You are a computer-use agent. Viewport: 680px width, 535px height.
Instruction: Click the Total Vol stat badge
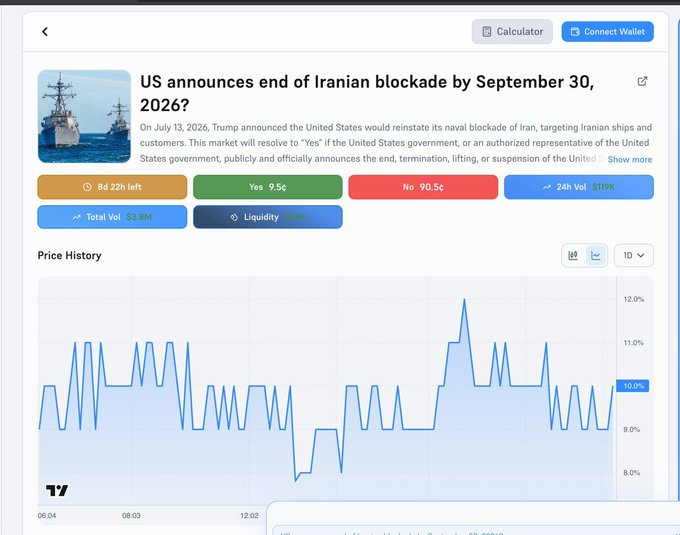point(112,217)
